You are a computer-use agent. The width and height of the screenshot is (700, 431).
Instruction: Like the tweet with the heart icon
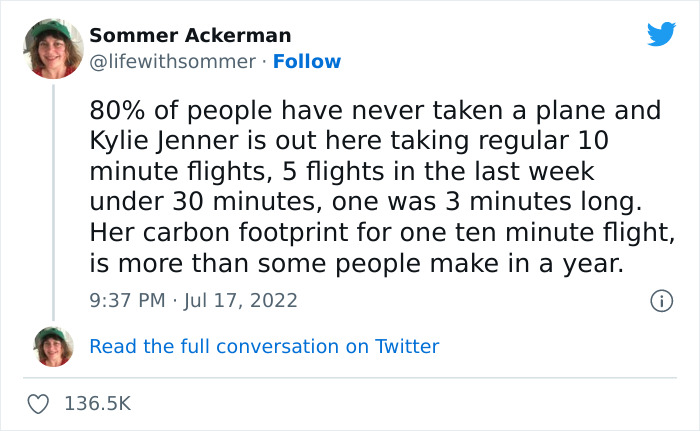(x=40, y=404)
